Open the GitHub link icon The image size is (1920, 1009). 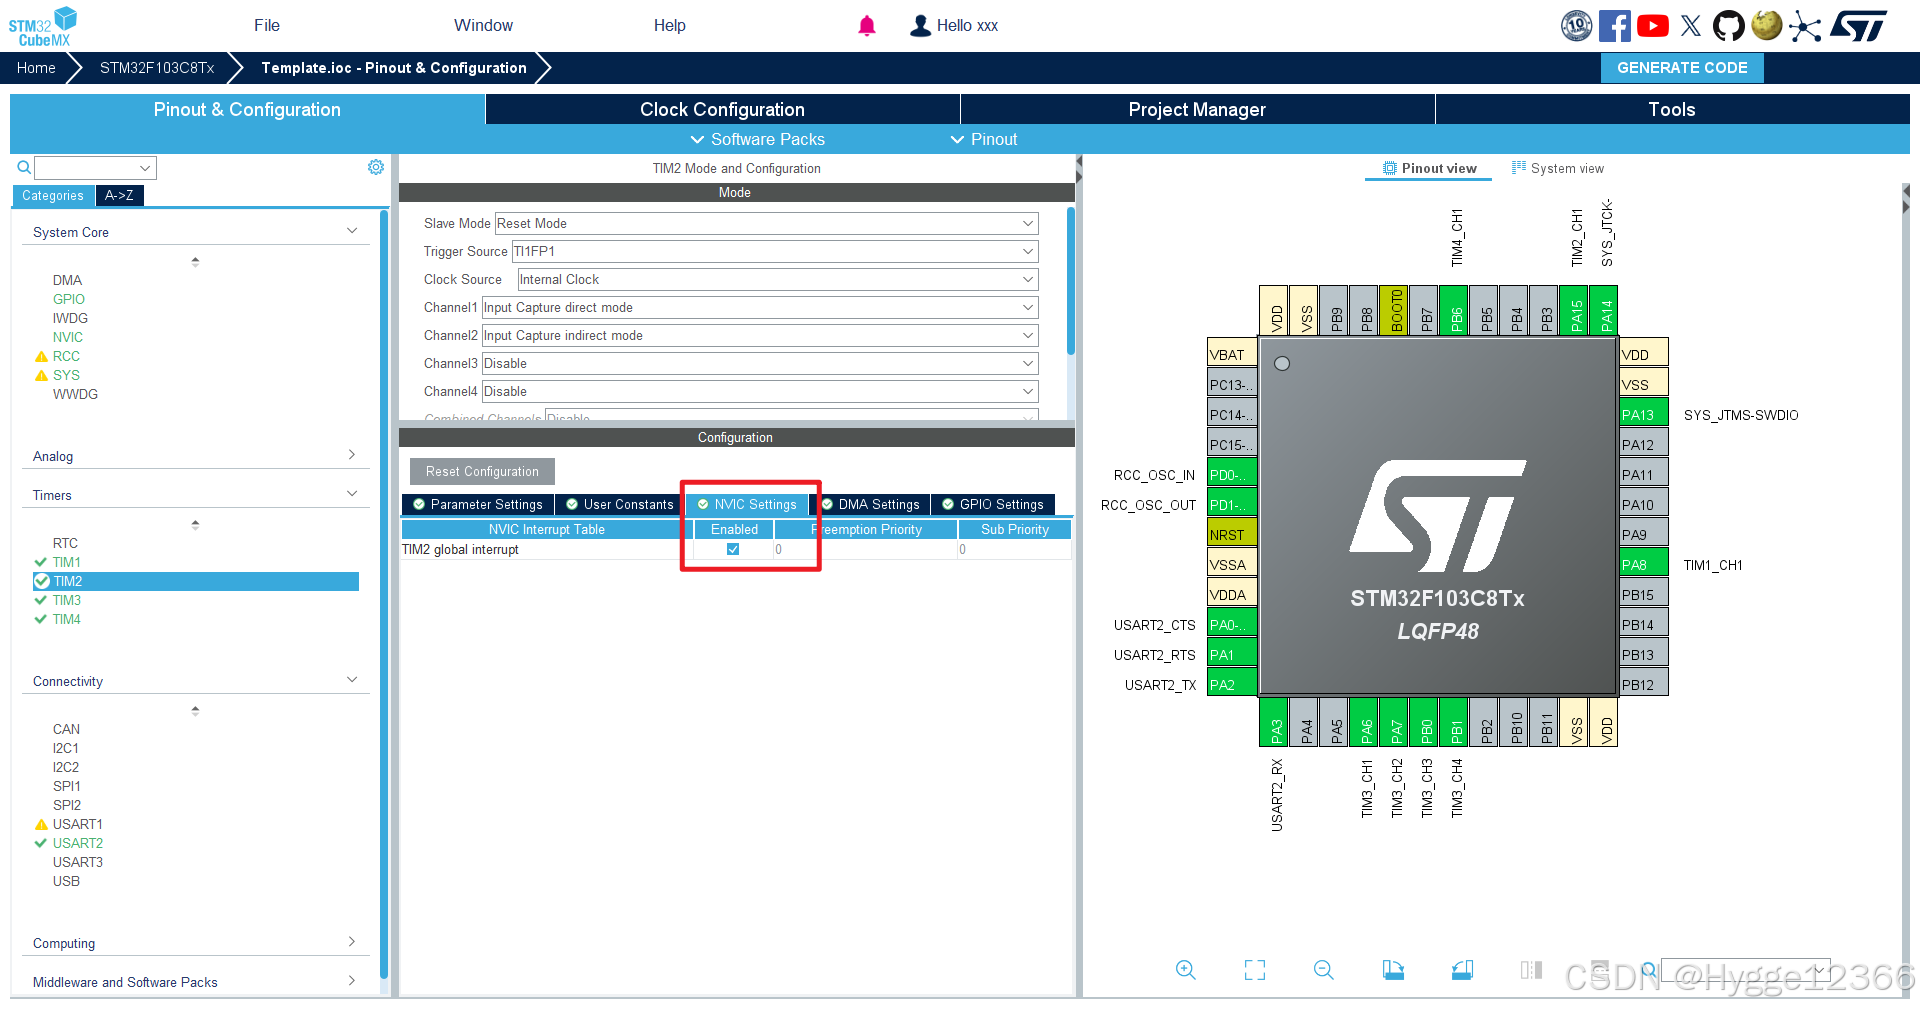(x=1728, y=26)
